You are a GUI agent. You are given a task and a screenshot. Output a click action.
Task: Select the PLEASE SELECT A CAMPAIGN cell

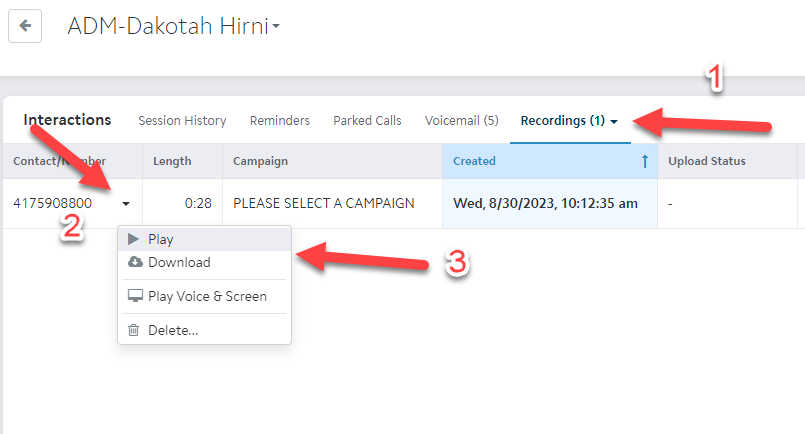(x=323, y=203)
